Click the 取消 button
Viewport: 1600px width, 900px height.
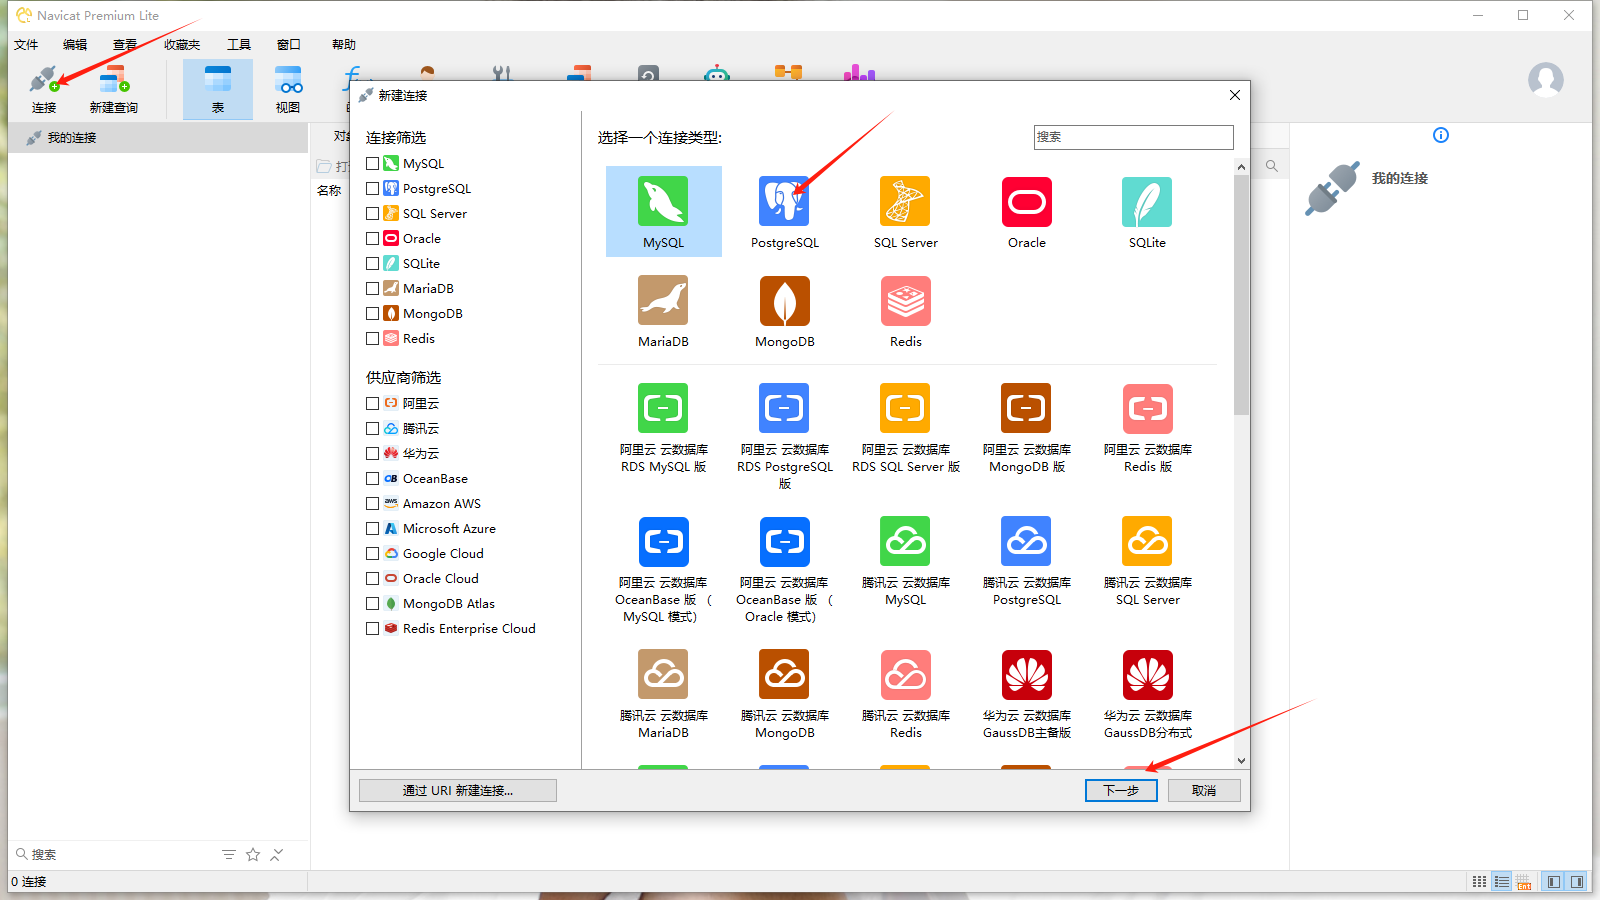[1204, 790]
